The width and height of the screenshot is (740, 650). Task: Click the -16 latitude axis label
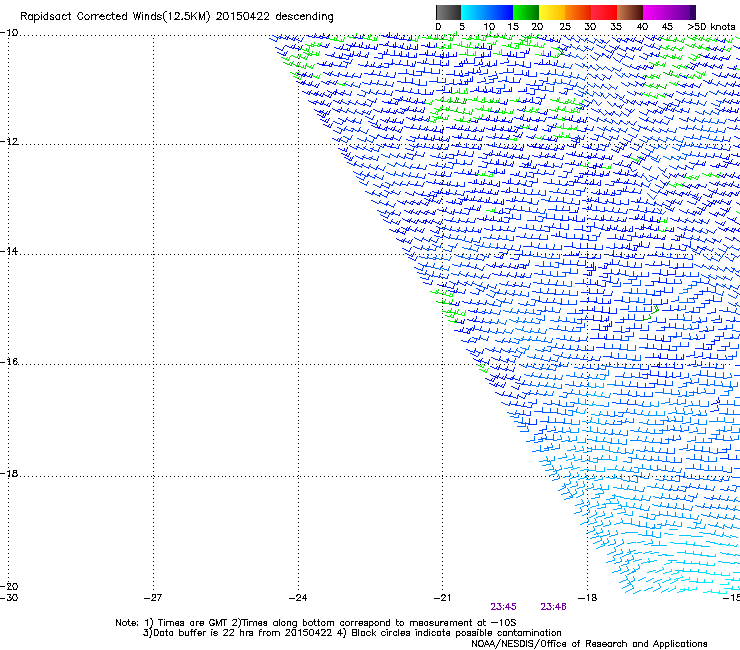9,362
